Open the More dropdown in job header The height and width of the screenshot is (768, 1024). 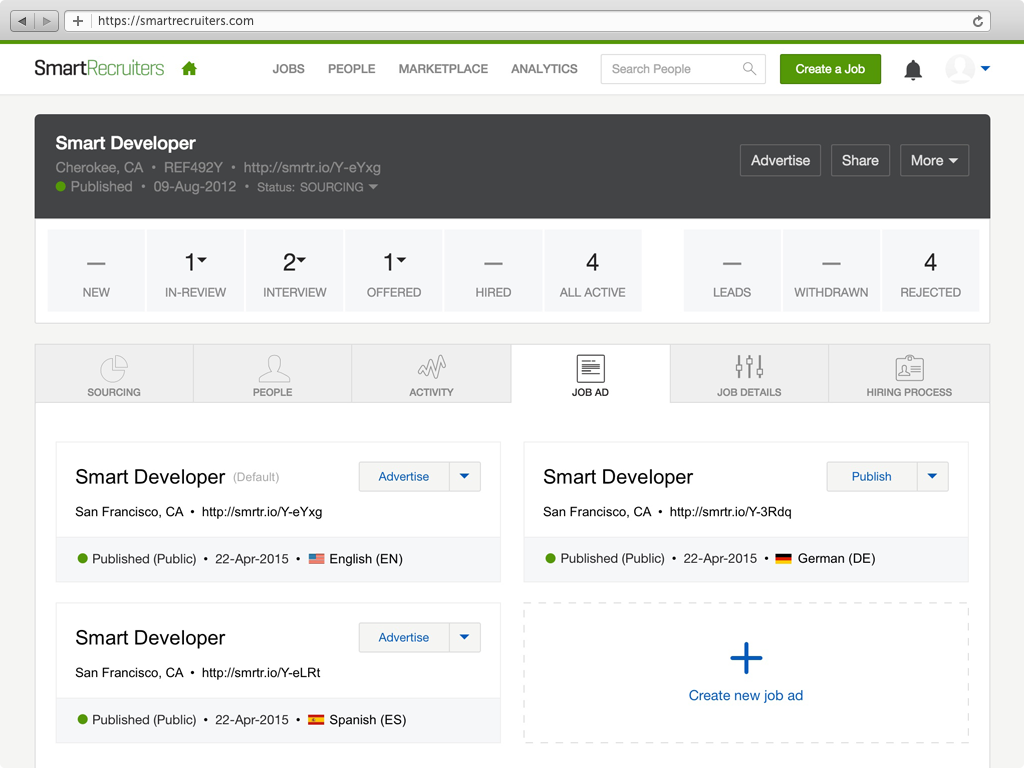pos(934,161)
